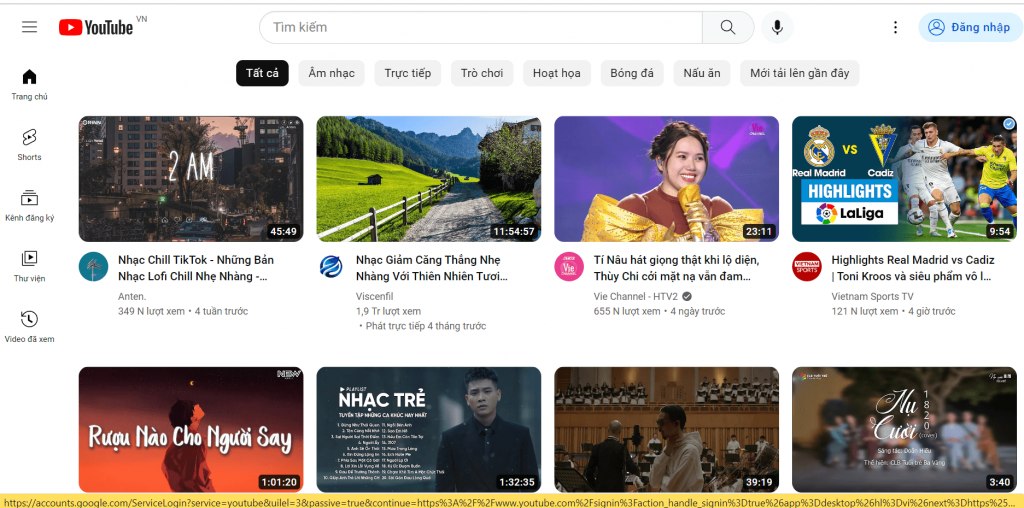Play Real Madrid vs Cadiz highlights thumbnail
This screenshot has height=508, width=1024.
click(x=904, y=179)
